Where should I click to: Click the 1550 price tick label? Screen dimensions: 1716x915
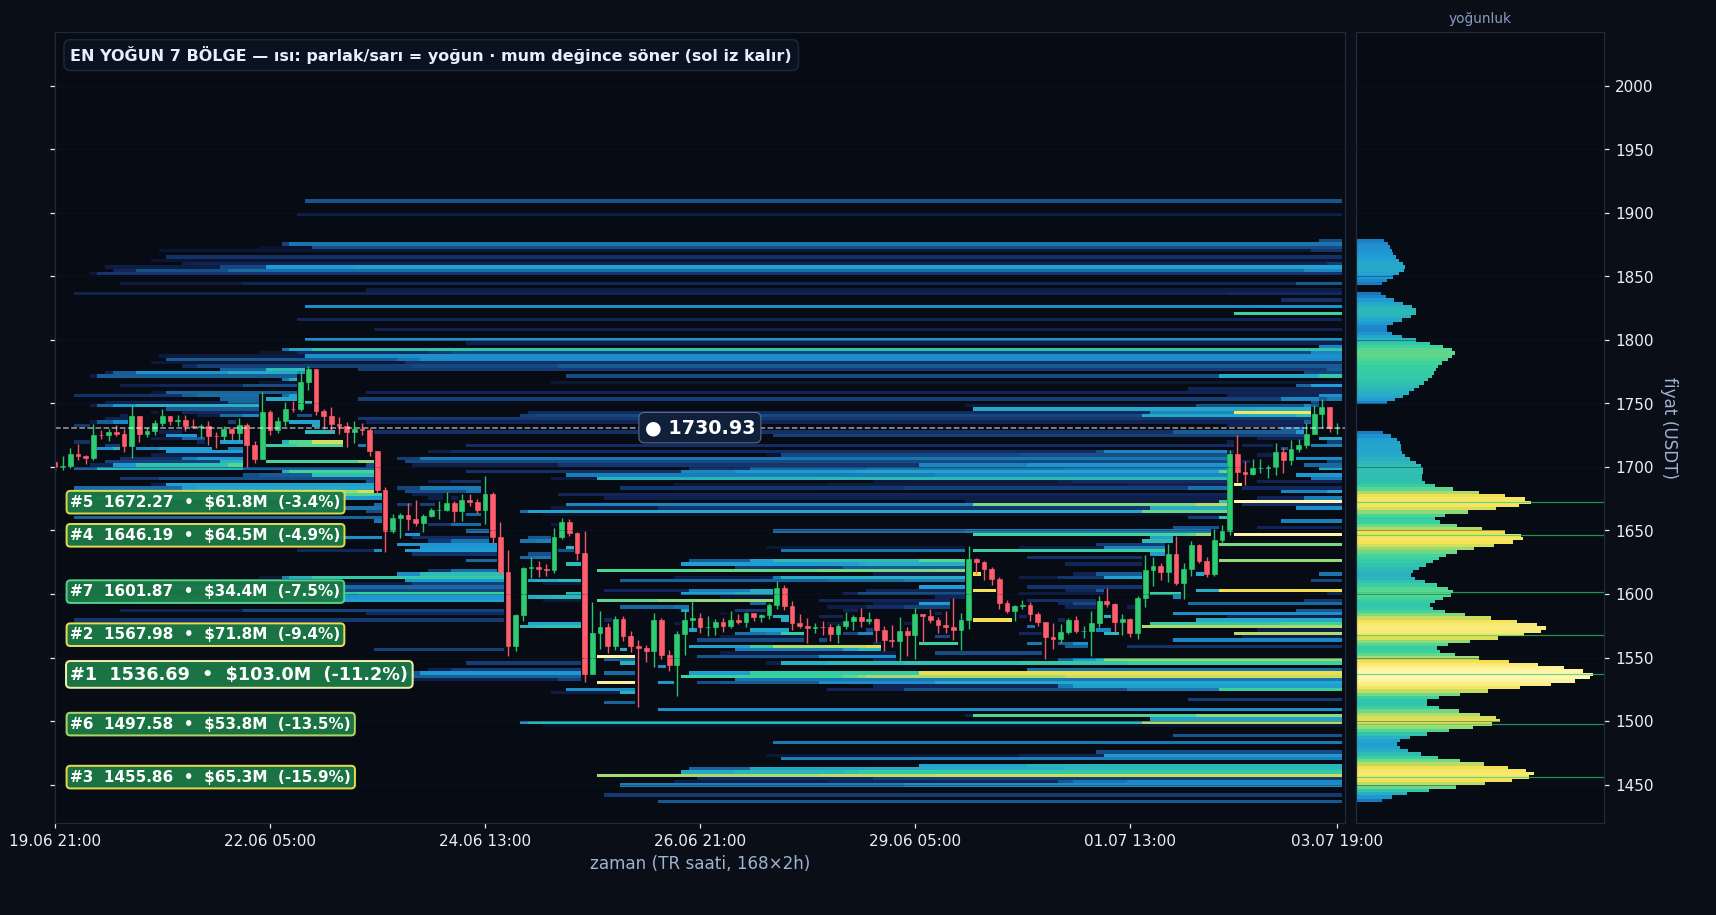[x=1634, y=659]
